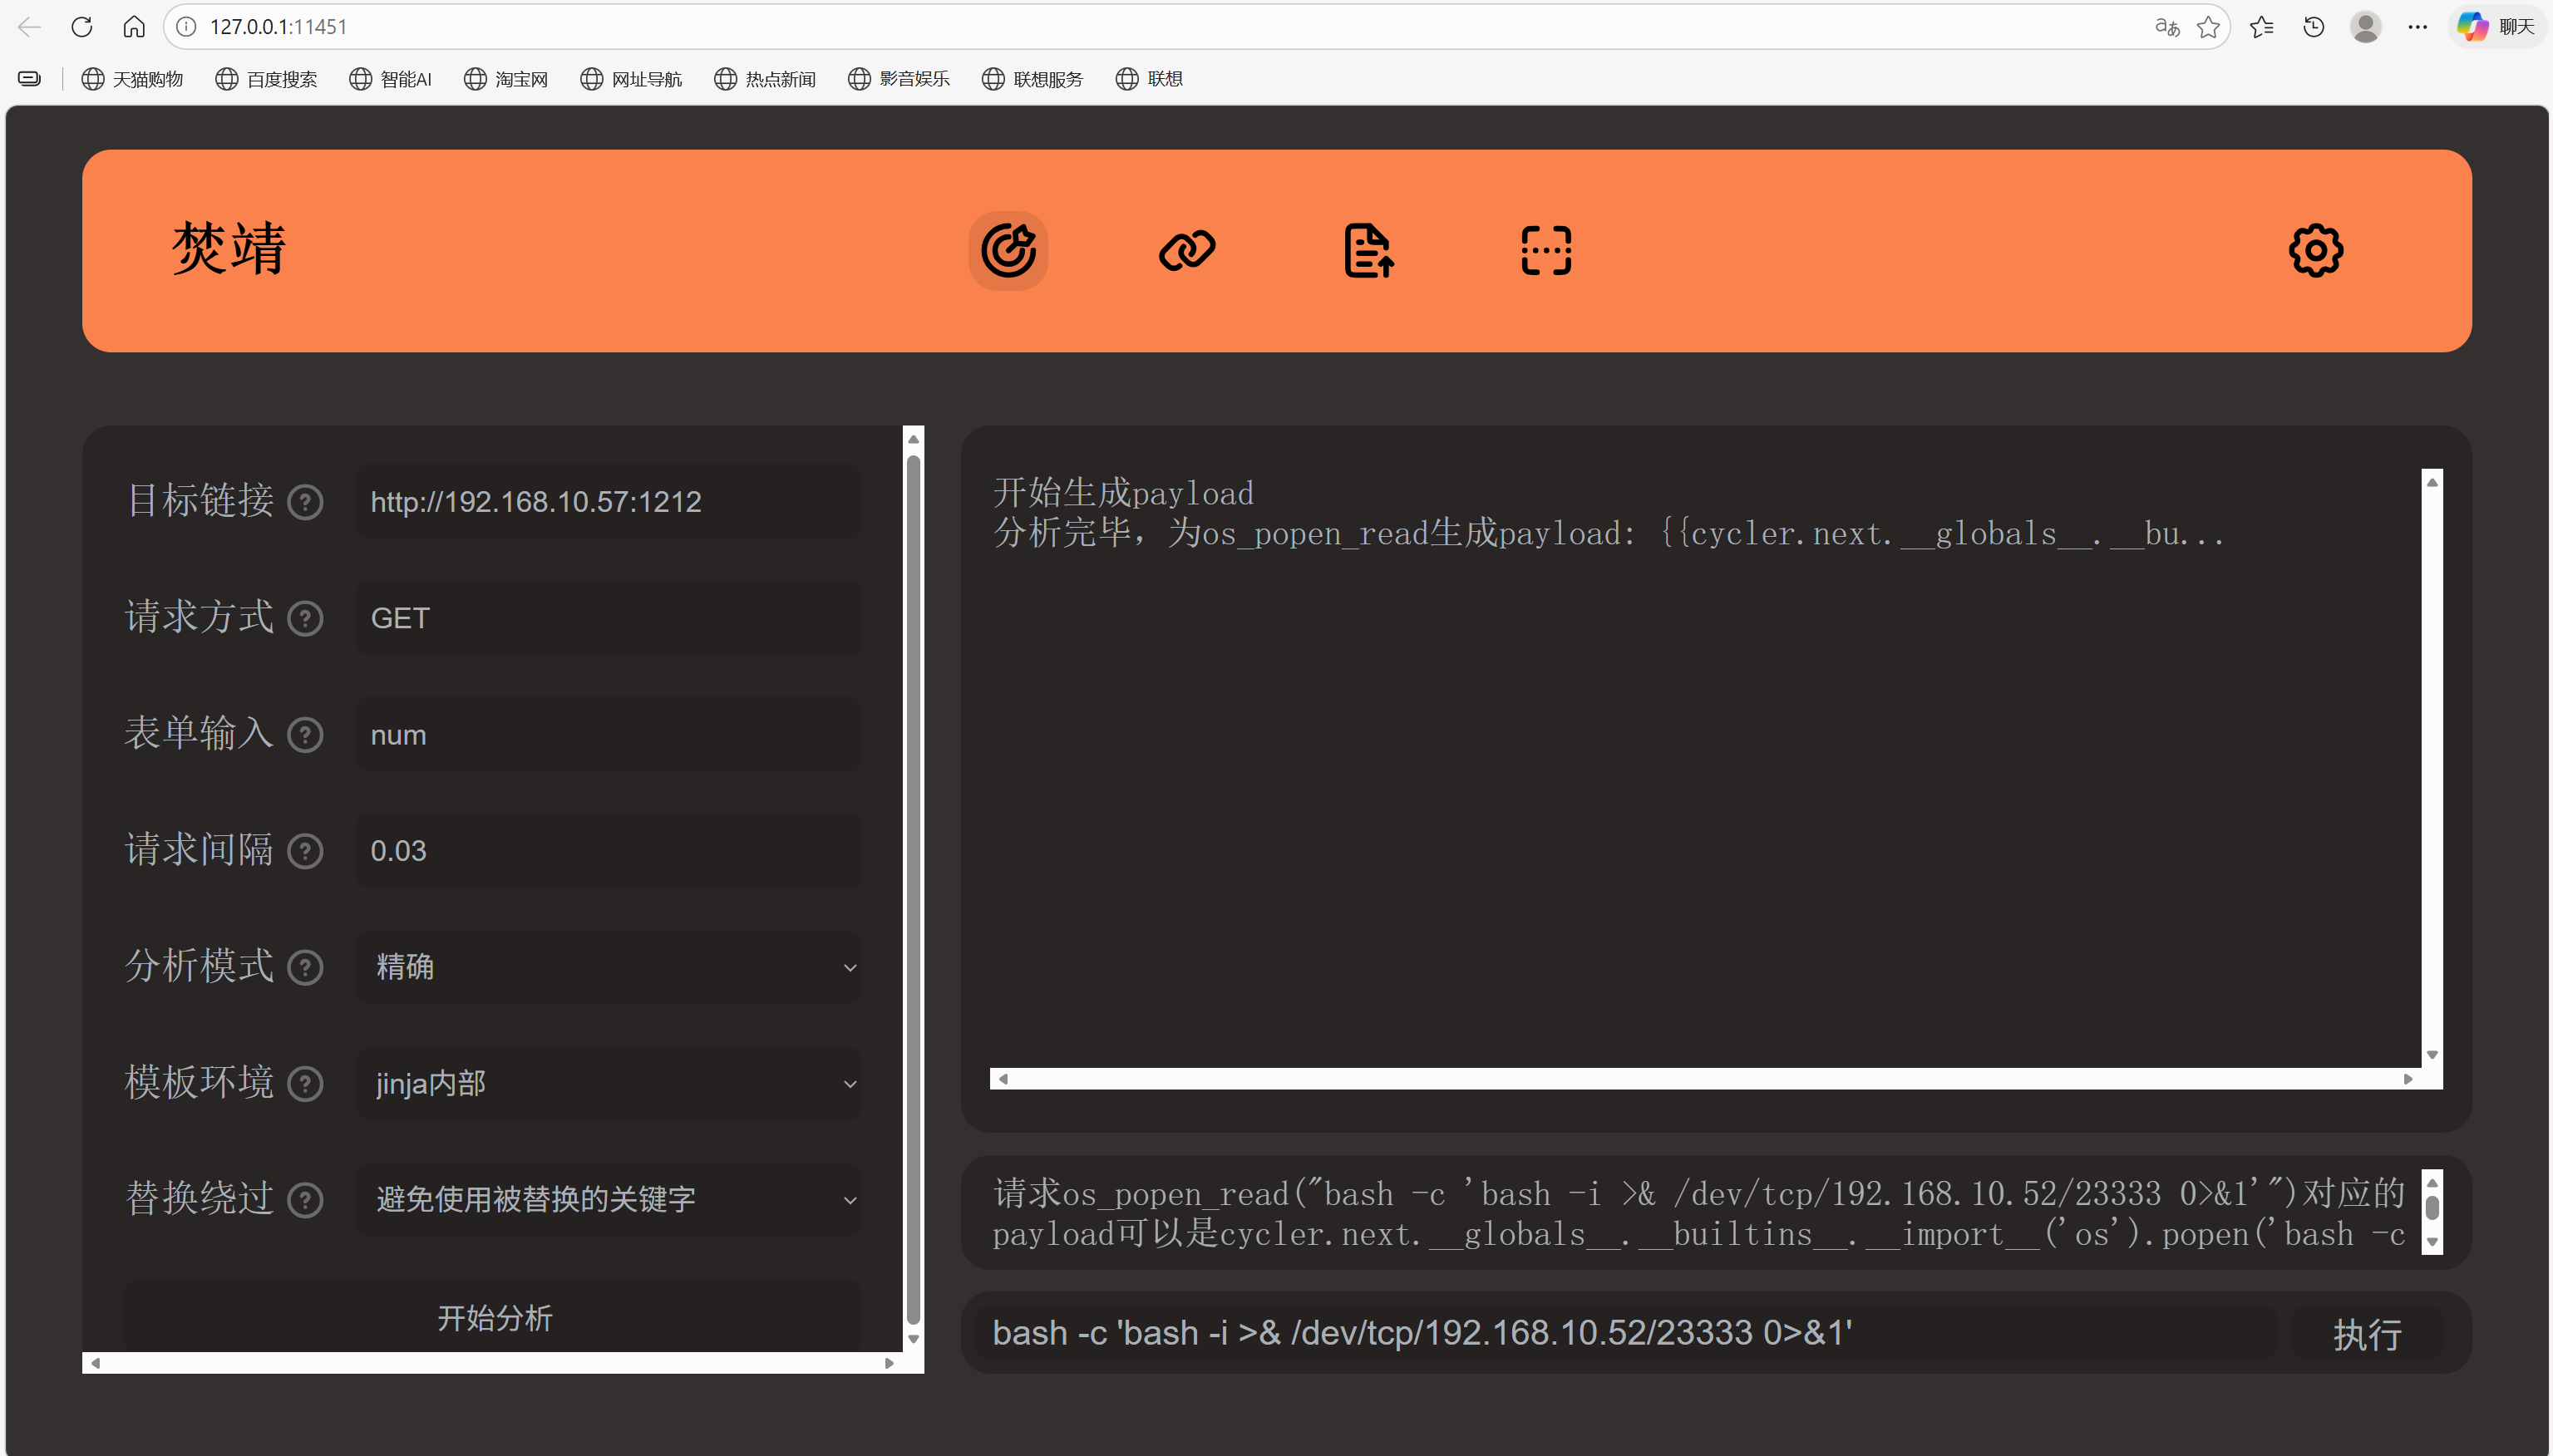Click the bash command input field
Viewport: 2553px width, 1456px height.
click(x=1625, y=1333)
